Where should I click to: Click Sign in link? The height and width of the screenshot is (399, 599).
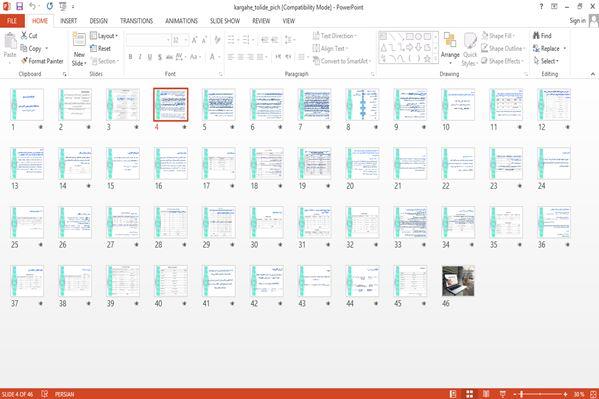tap(577, 21)
